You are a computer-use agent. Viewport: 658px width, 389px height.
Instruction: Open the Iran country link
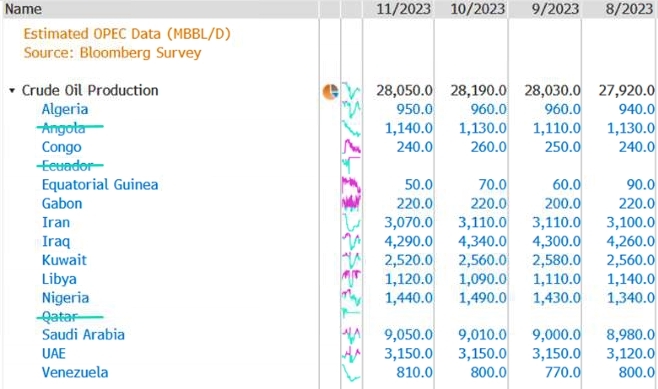point(56,222)
